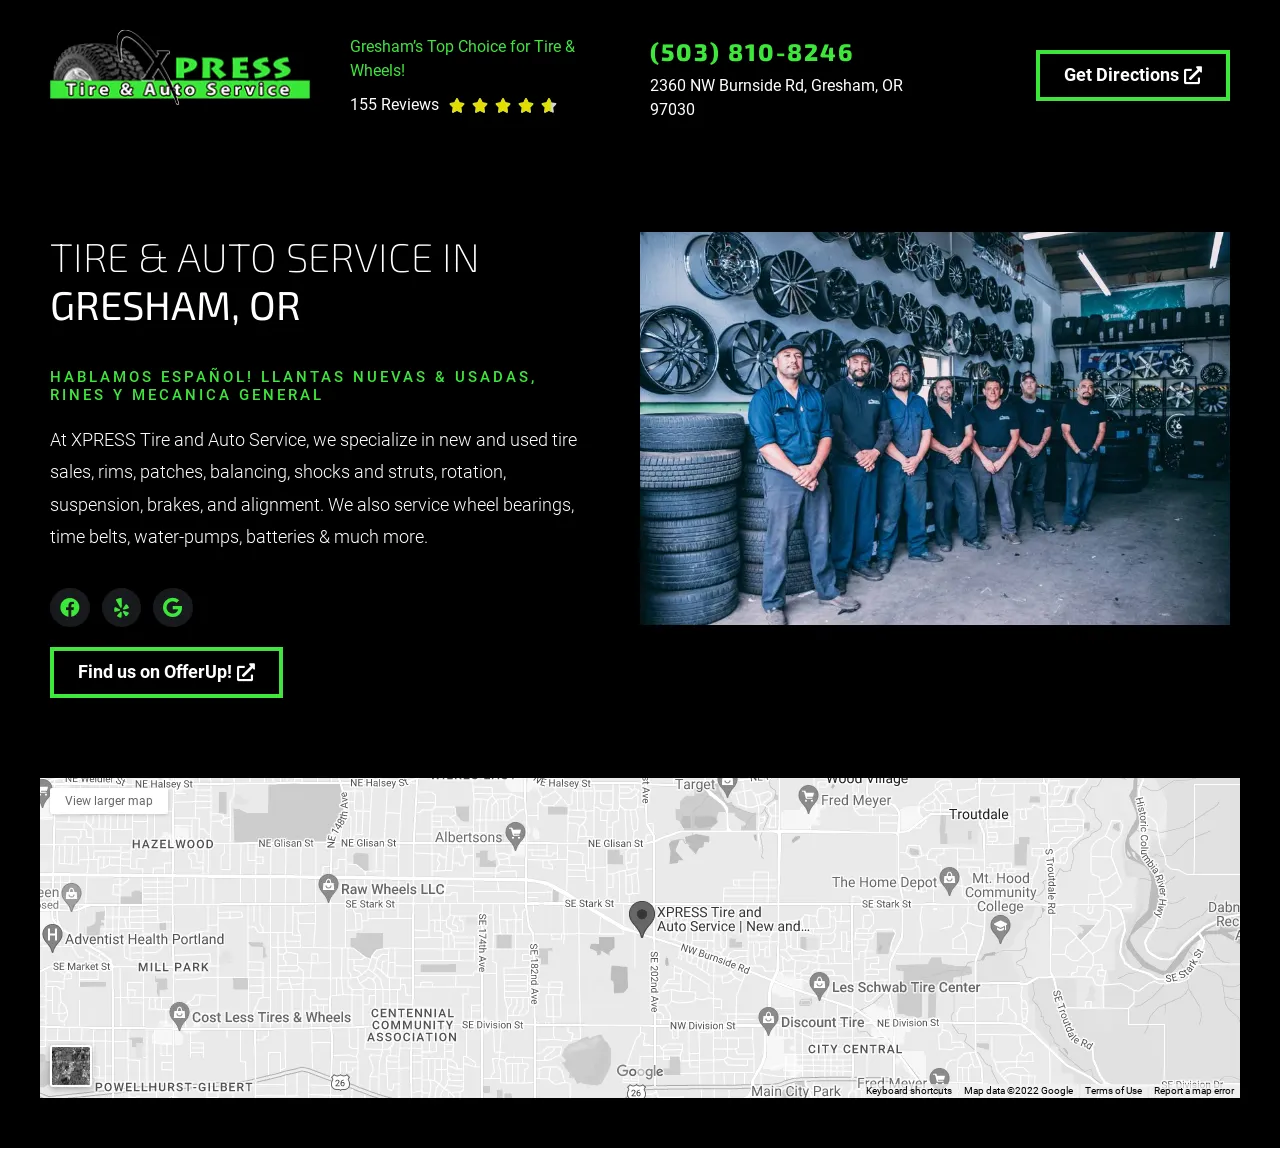Viewport: 1280px width, 1149px height.
Task: Click the Main City Park label
Action: tap(796, 1091)
